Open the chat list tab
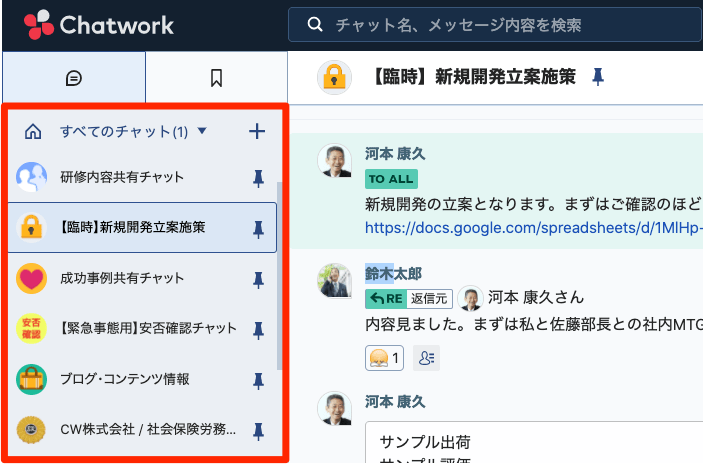 coord(73,77)
